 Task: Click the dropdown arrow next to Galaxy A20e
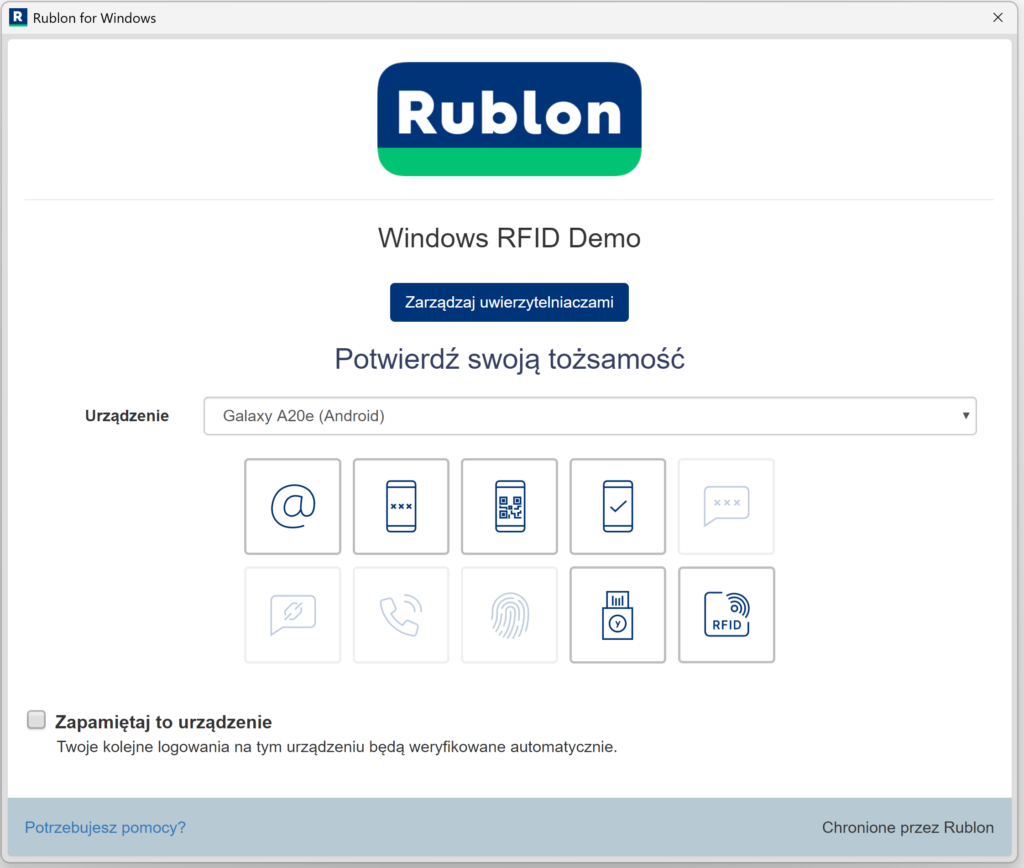(x=964, y=415)
